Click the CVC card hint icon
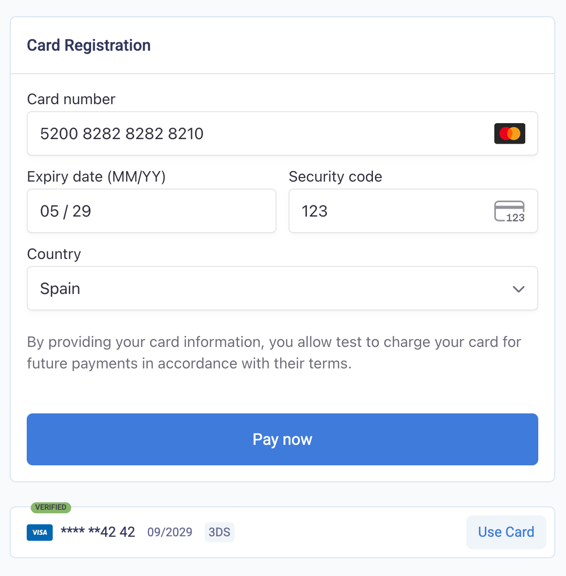This screenshot has height=576, width=566. tap(509, 211)
